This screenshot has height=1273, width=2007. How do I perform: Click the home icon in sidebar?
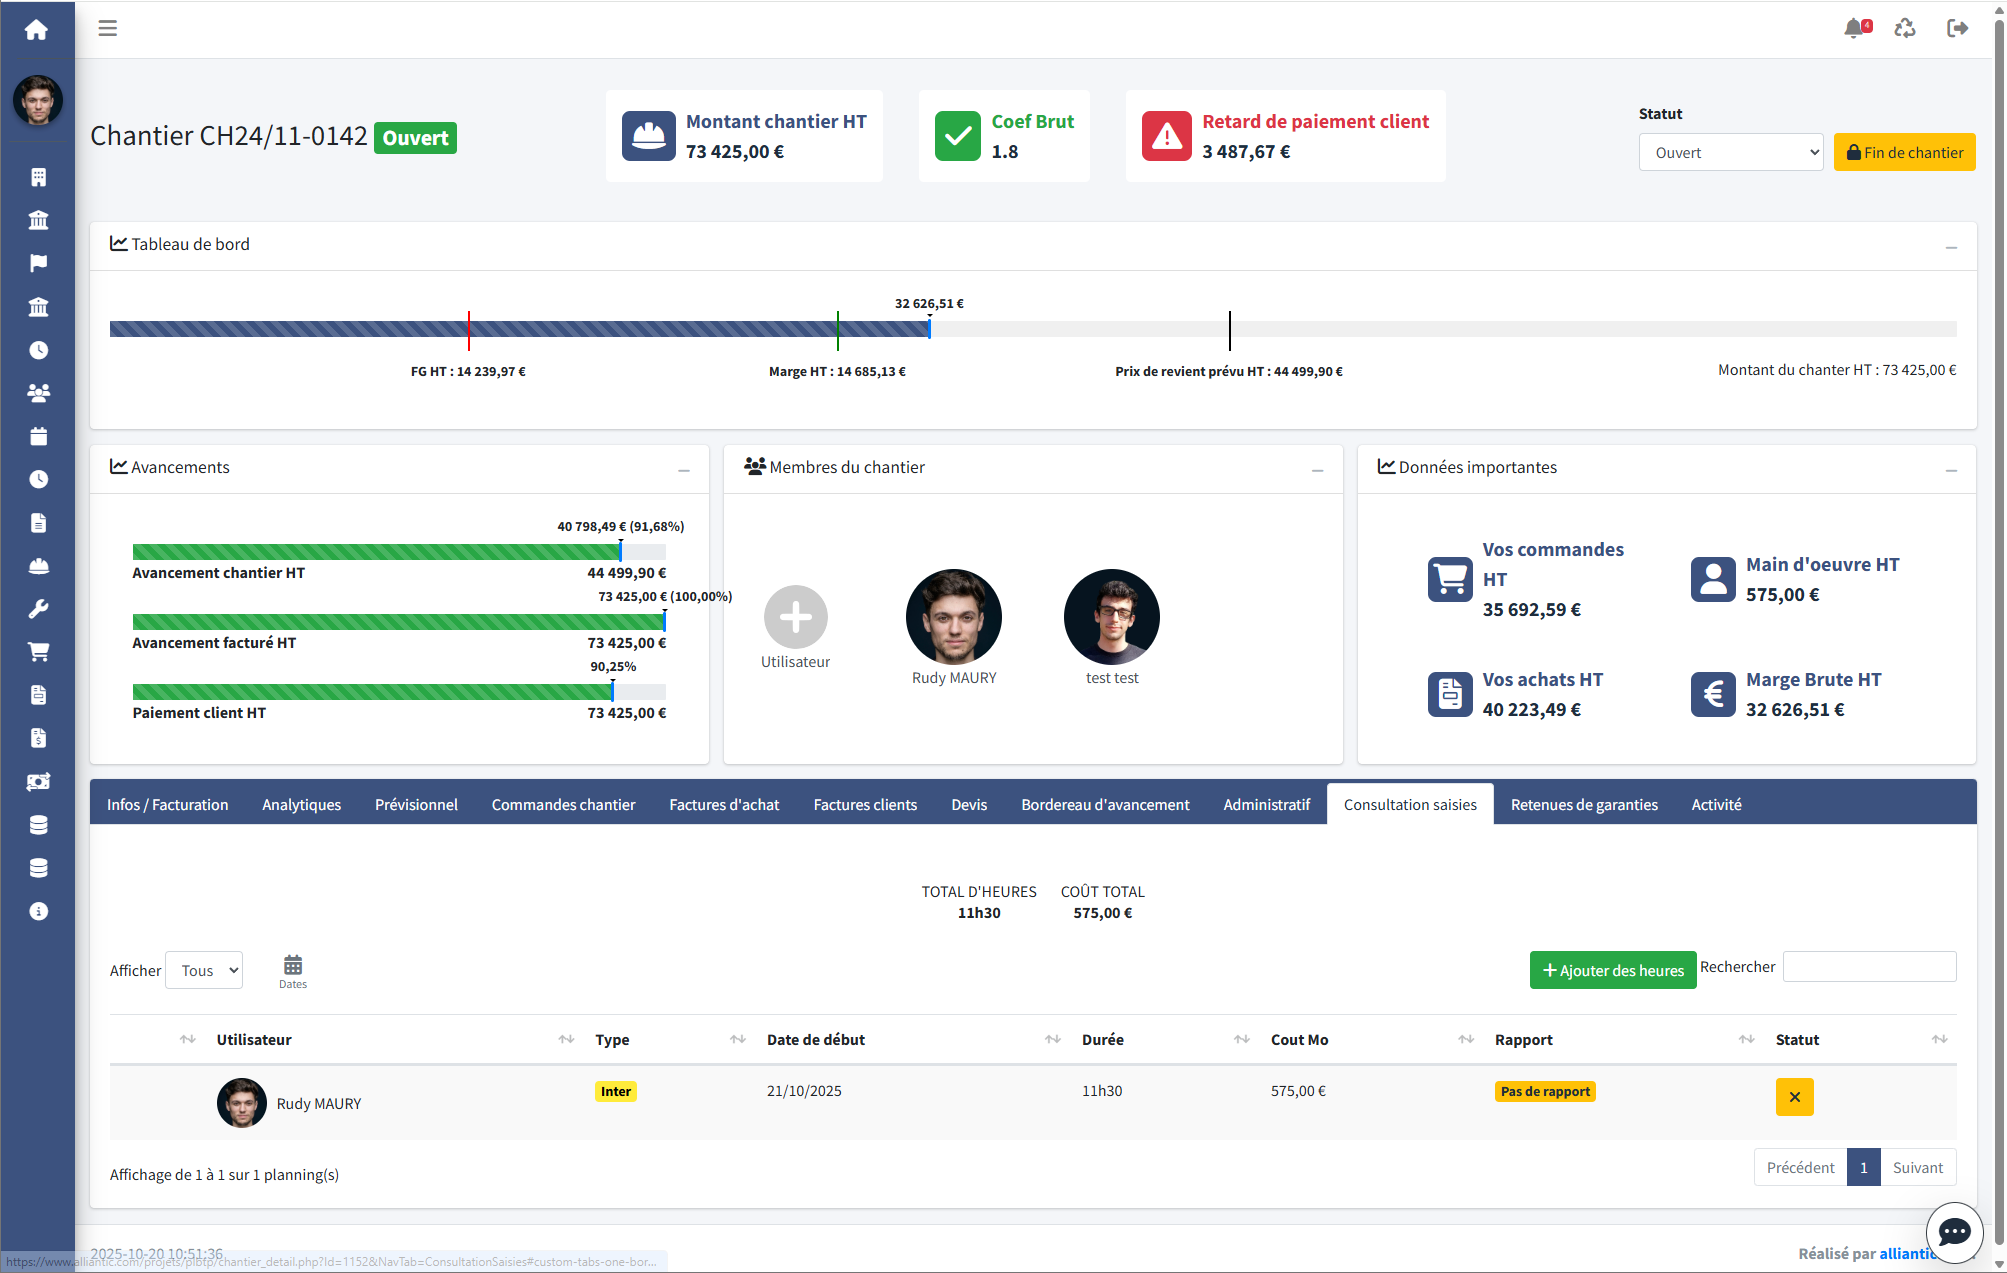tap(37, 30)
